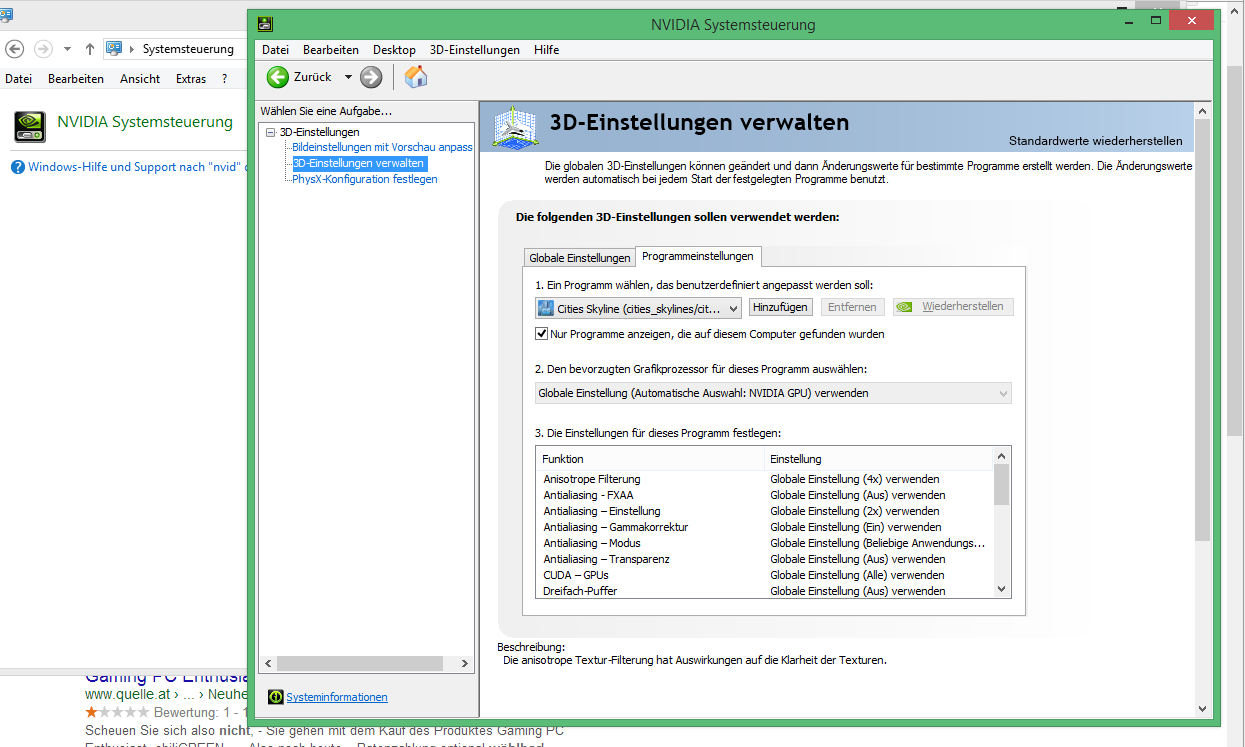This screenshot has width=1245, height=747.
Task: Click help icon beside Windows-Hilfe link
Action: click(18, 167)
